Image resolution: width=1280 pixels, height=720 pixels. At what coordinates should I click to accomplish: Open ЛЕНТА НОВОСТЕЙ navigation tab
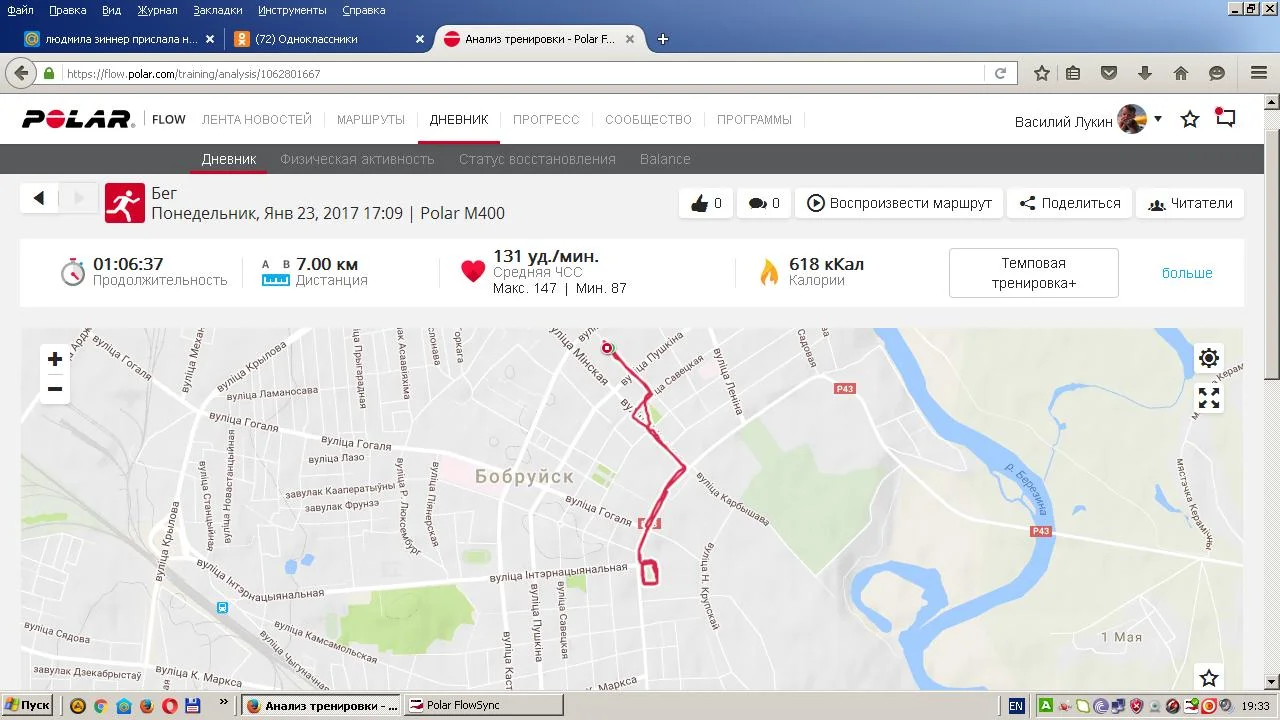tap(257, 119)
